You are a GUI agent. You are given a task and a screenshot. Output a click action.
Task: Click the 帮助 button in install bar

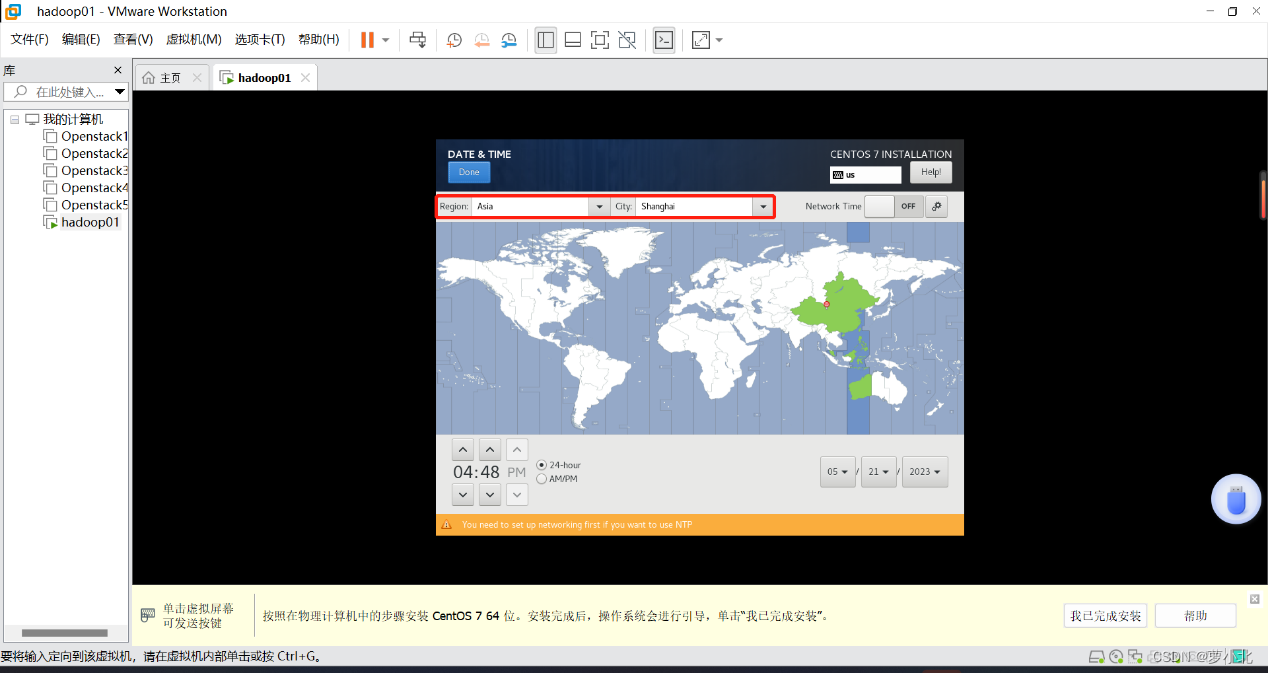1195,616
